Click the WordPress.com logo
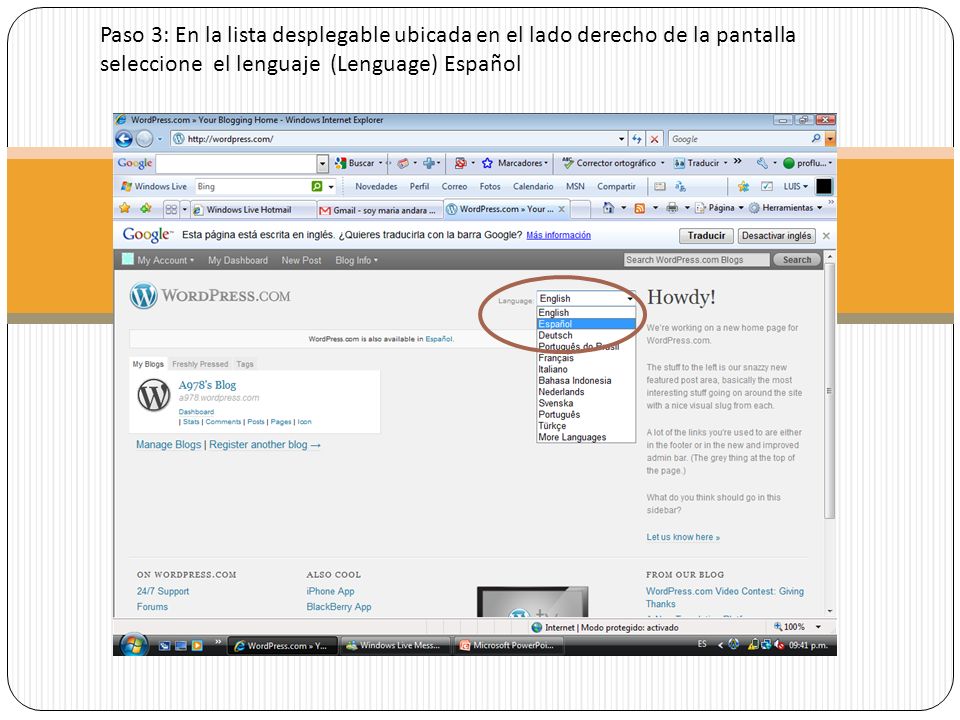This screenshot has width=960, height=720. [210, 296]
